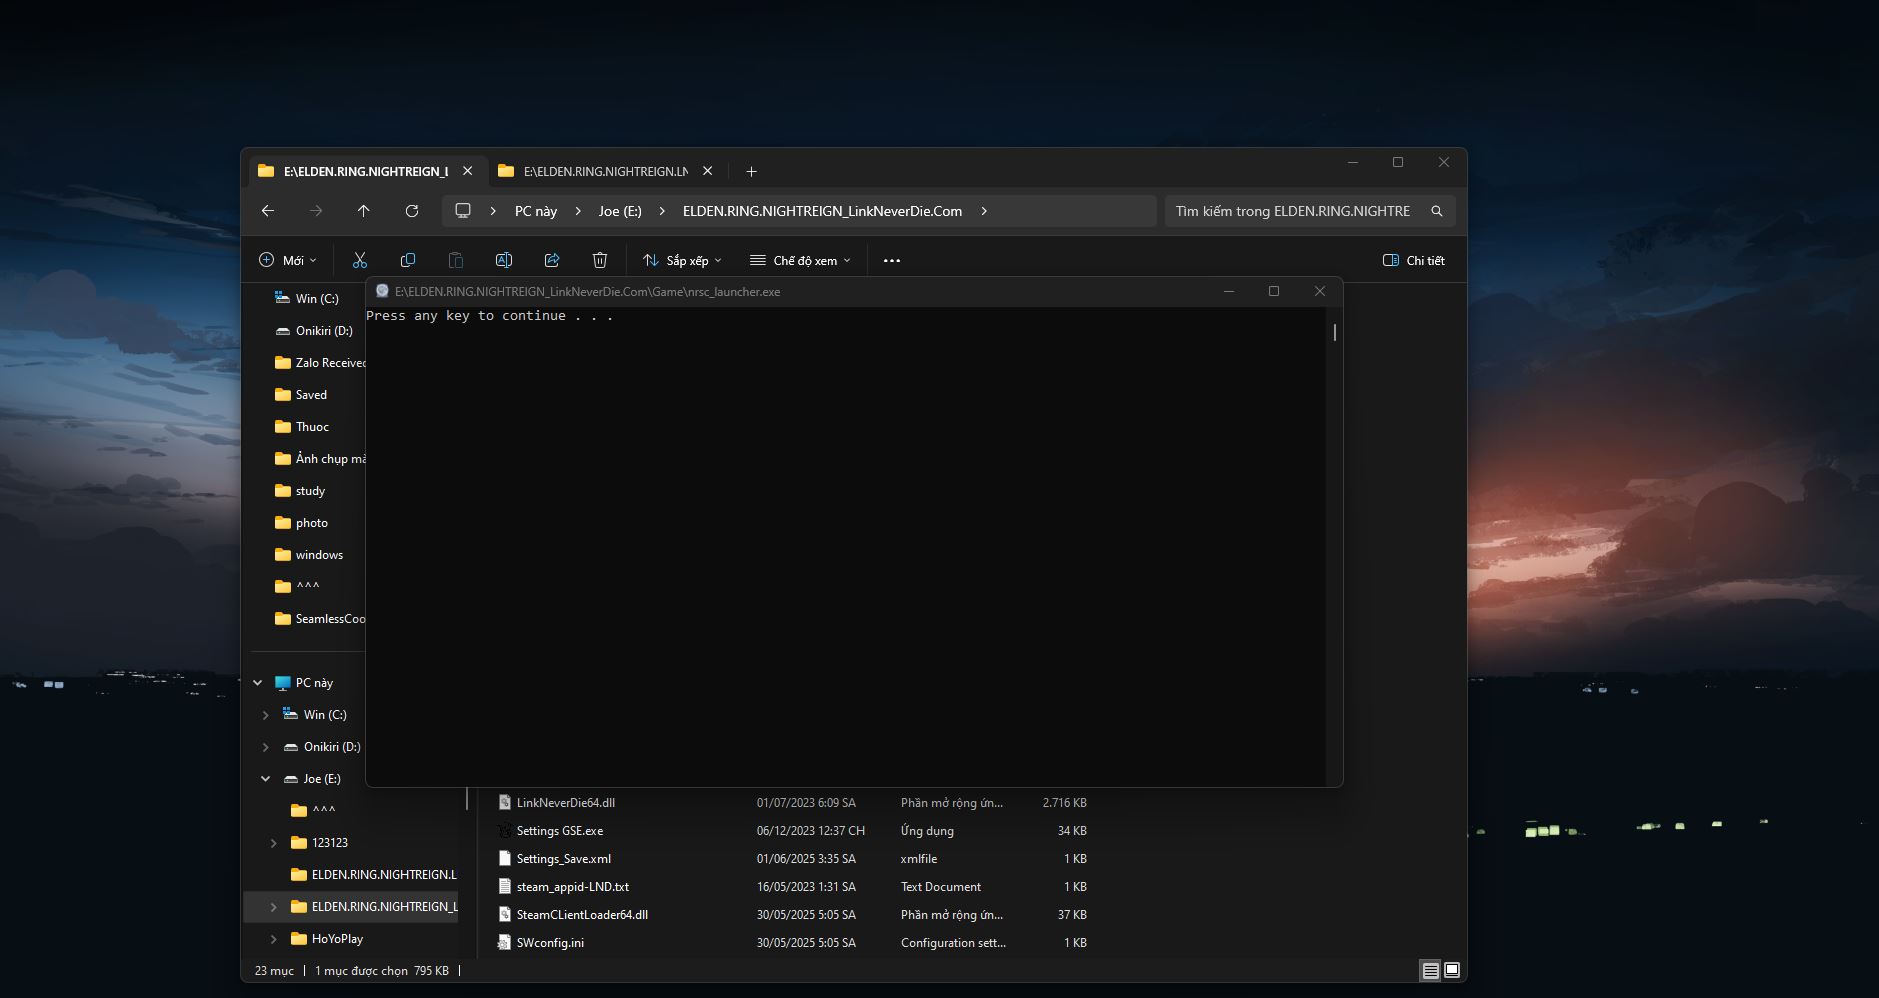Navigate back with the left arrow
Image resolution: width=1879 pixels, height=998 pixels.
point(268,211)
